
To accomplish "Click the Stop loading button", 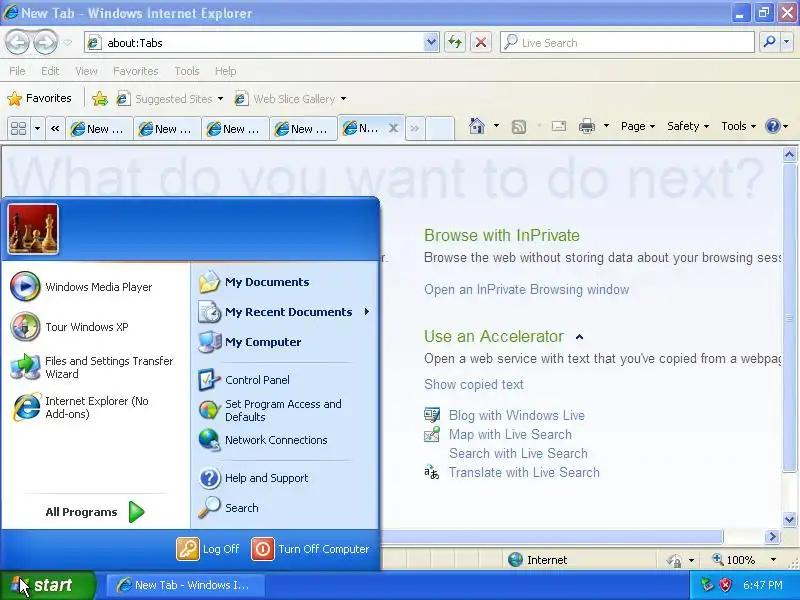I will click(x=481, y=42).
